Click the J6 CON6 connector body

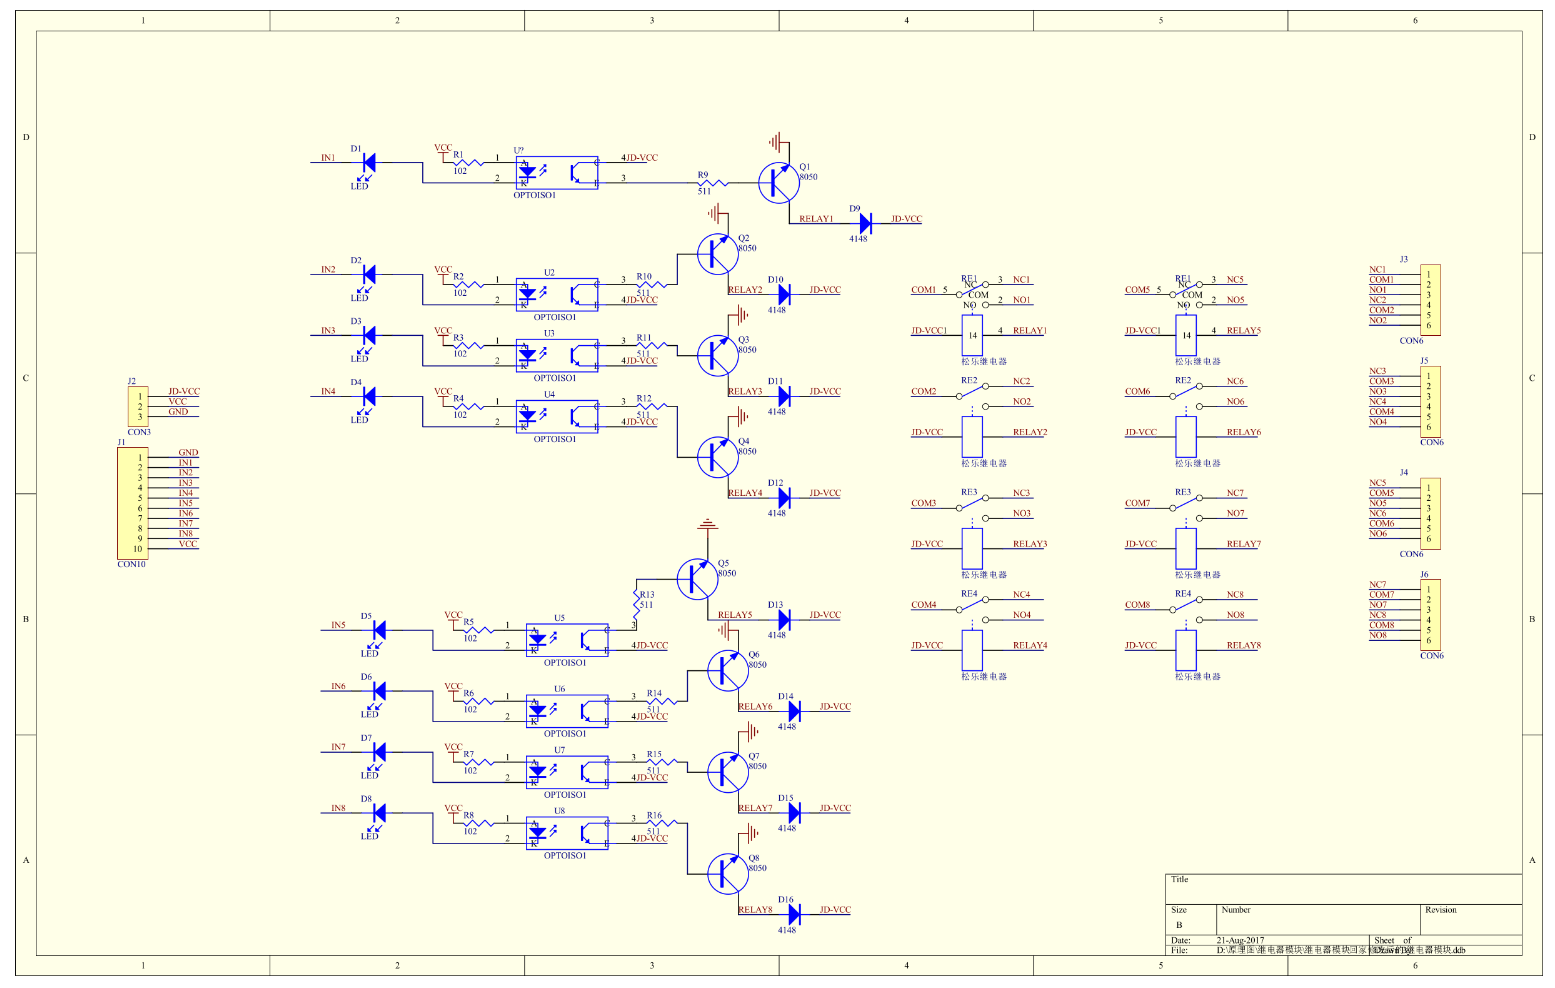(1430, 615)
